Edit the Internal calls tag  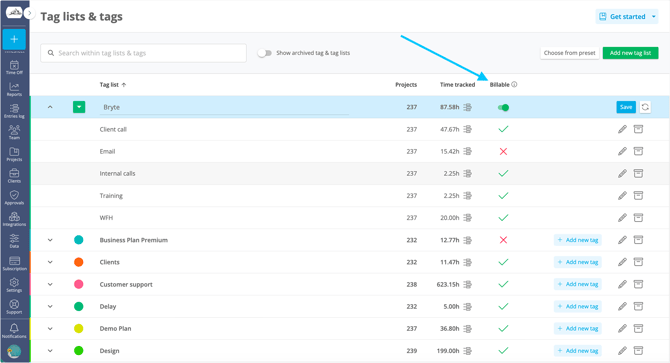(x=622, y=173)
